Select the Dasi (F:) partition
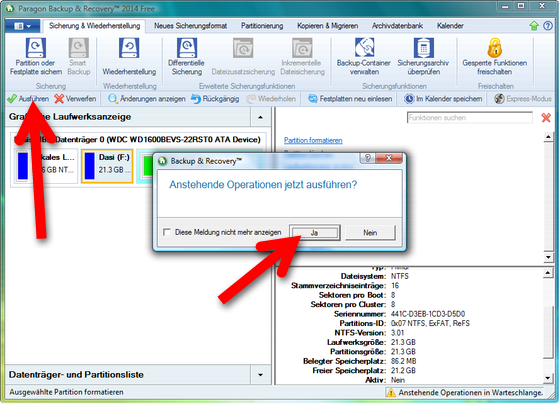Screen dimensions: 560x404 click(107, 166)
